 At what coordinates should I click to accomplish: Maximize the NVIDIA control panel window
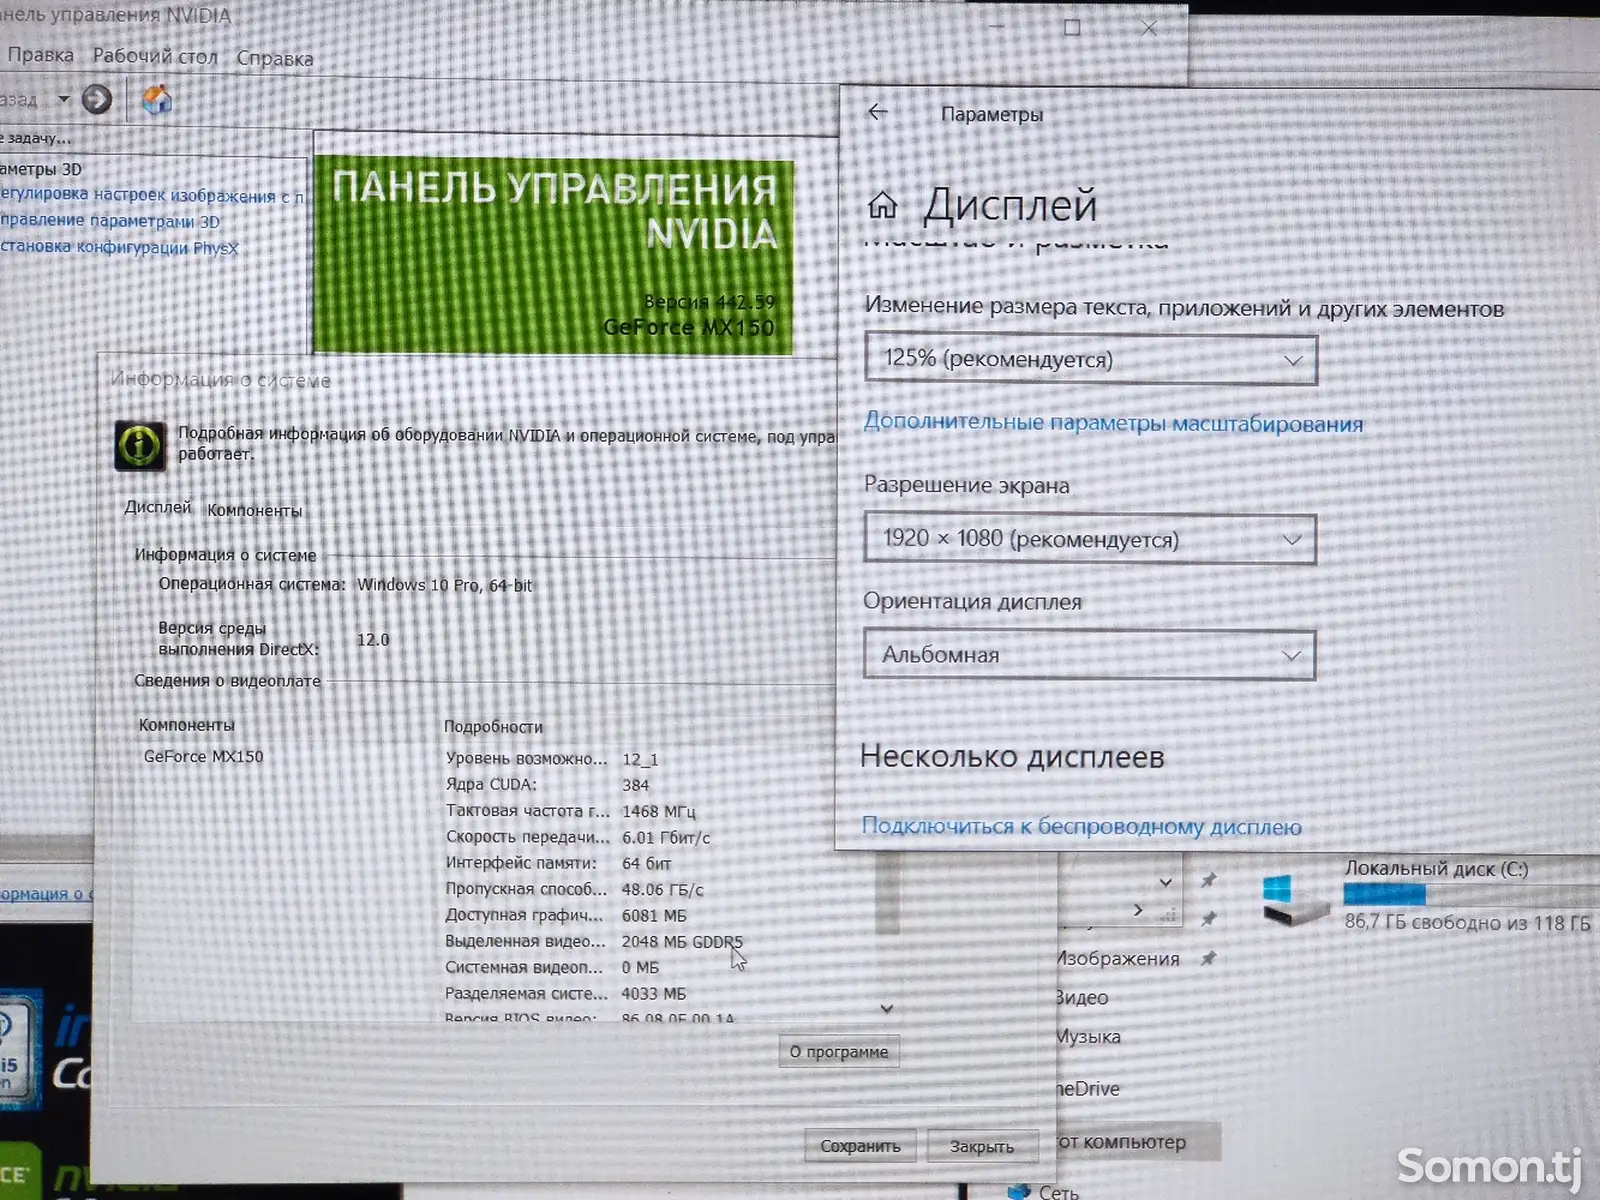tap(1072, 28)
